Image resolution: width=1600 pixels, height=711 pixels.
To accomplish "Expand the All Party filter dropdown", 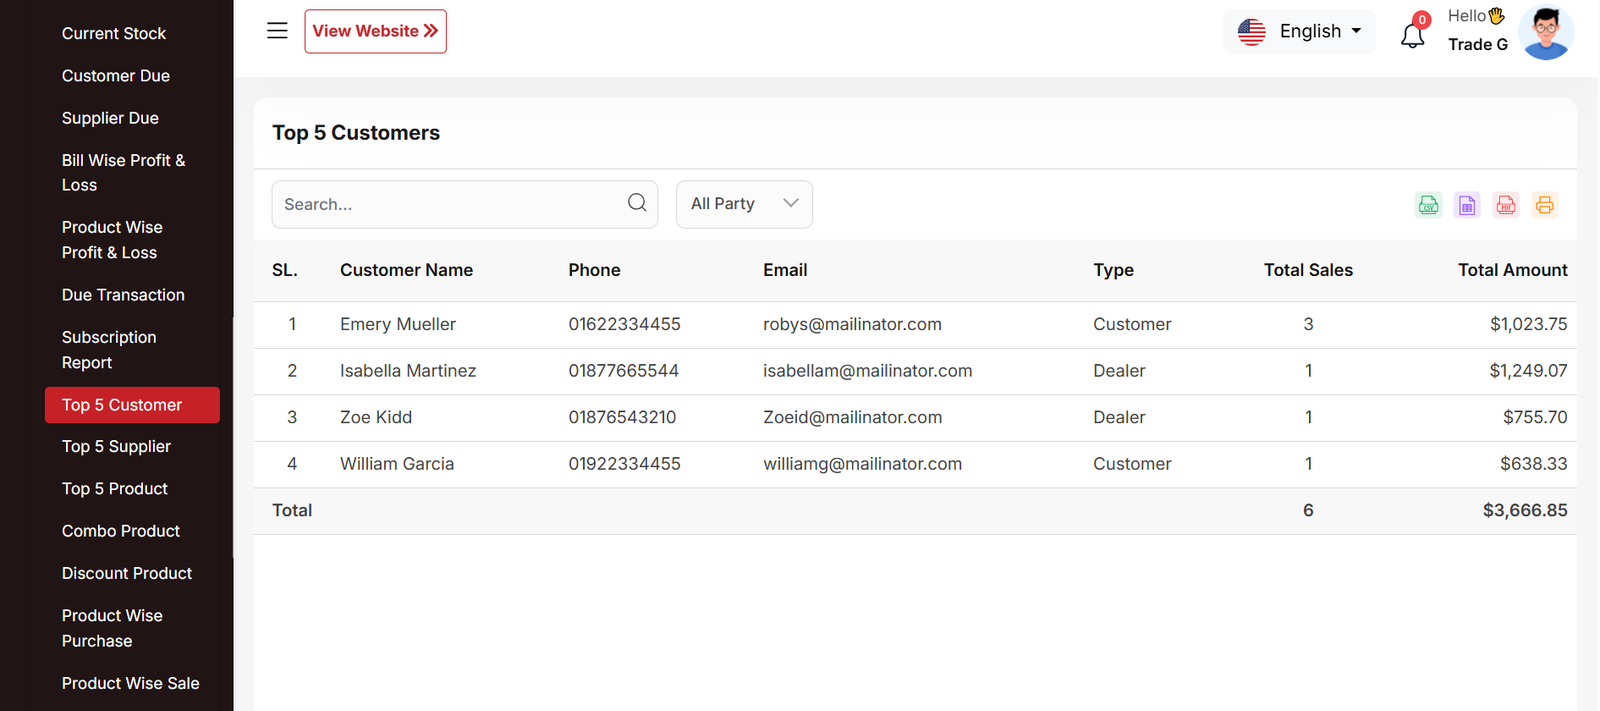I will coord(744,204).
